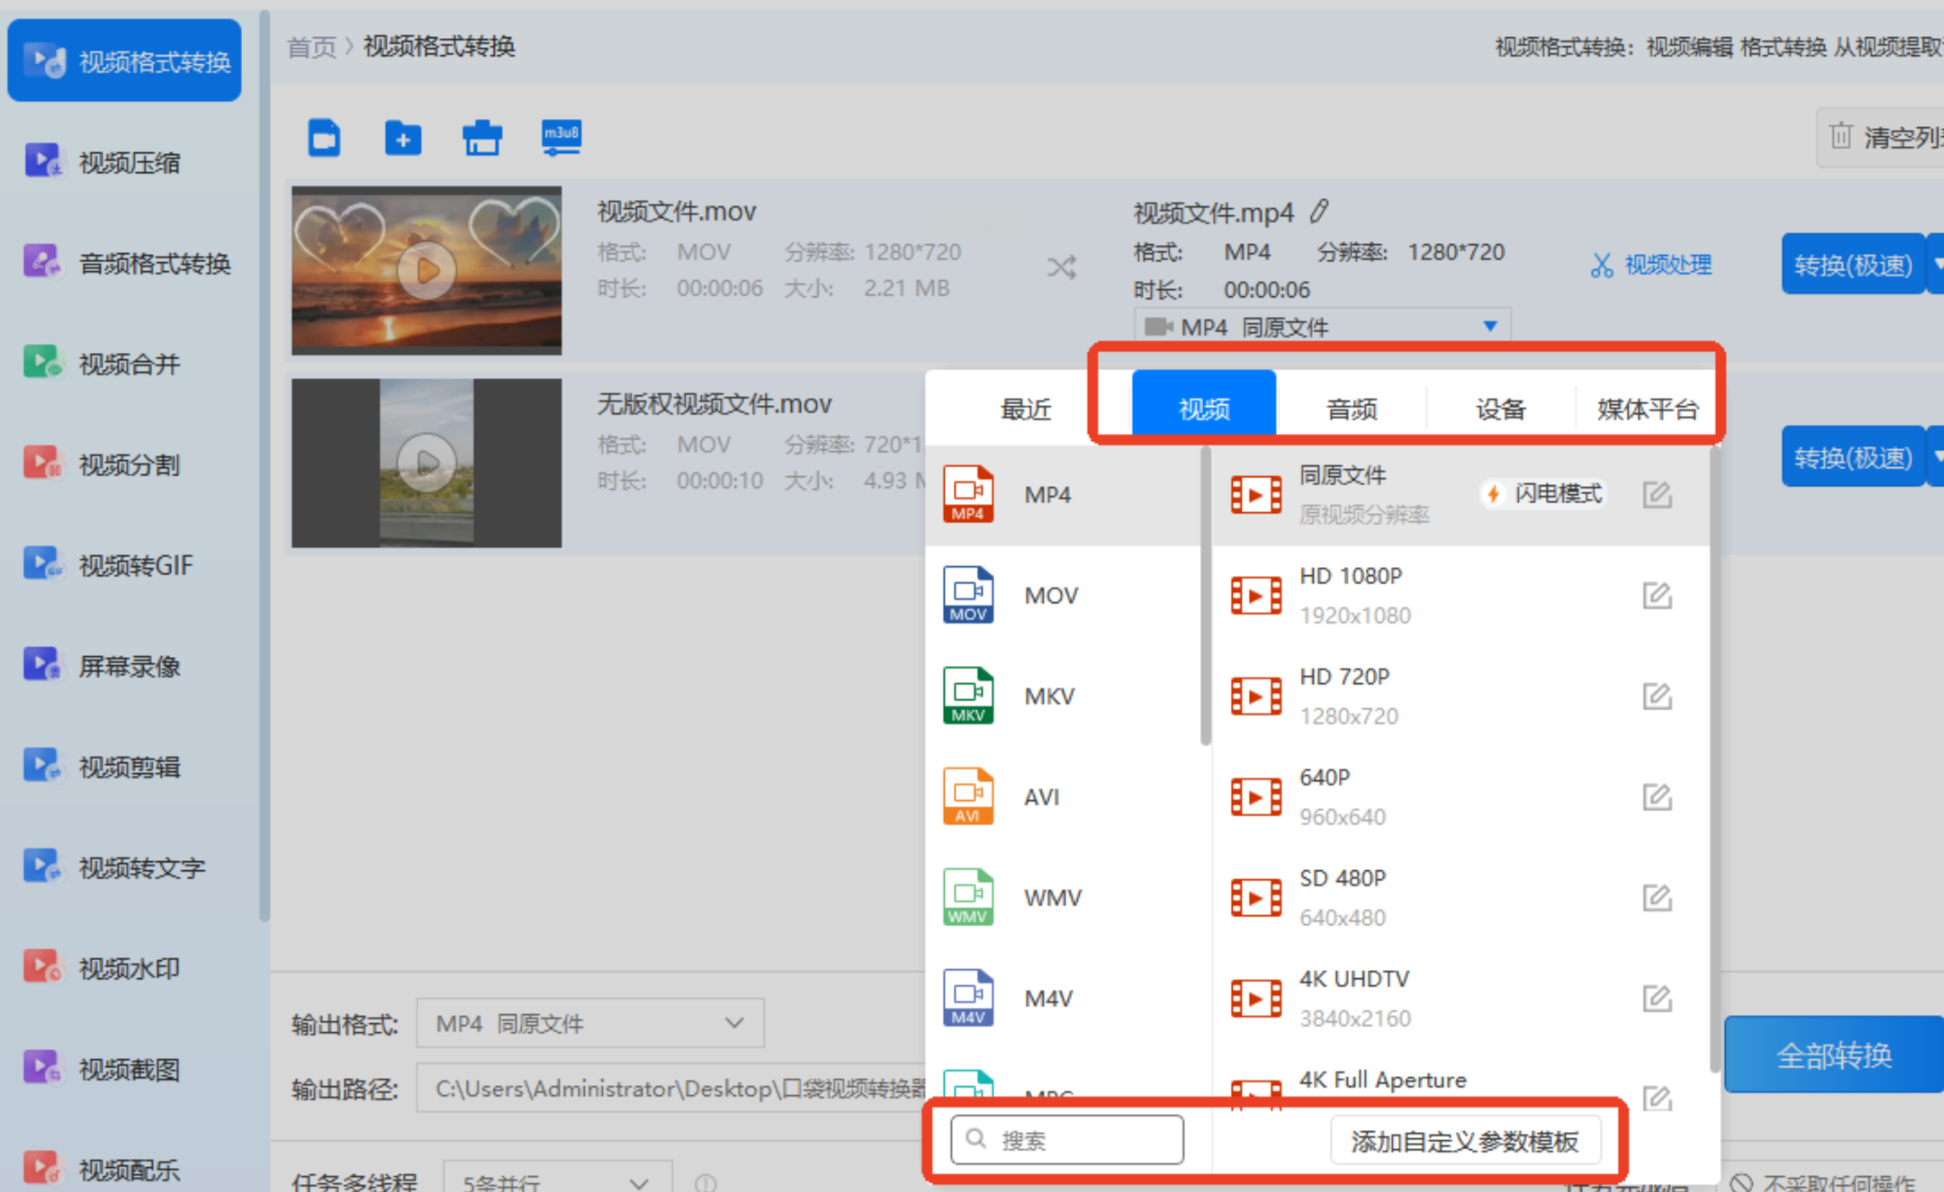The height and width of the screenshot is (1192, 1944).
Task: Play the 视频文件.mov thumbnail preview
Action: point(427,270)
